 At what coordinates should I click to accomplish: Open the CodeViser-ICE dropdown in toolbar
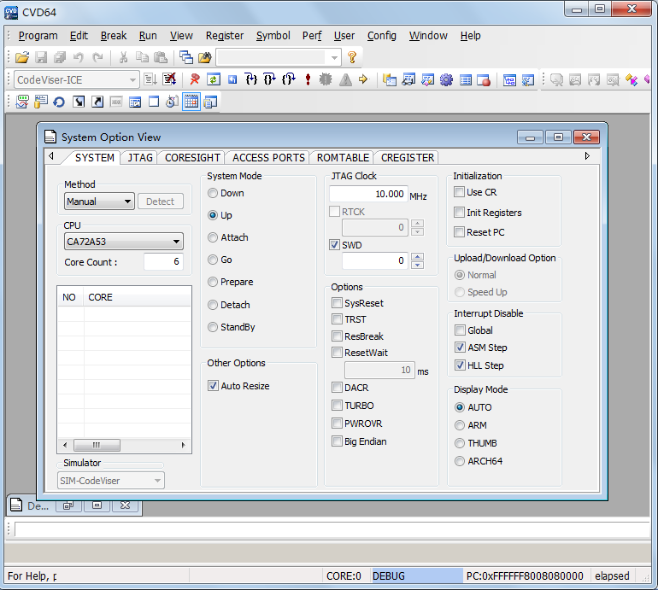coord(77,80)
